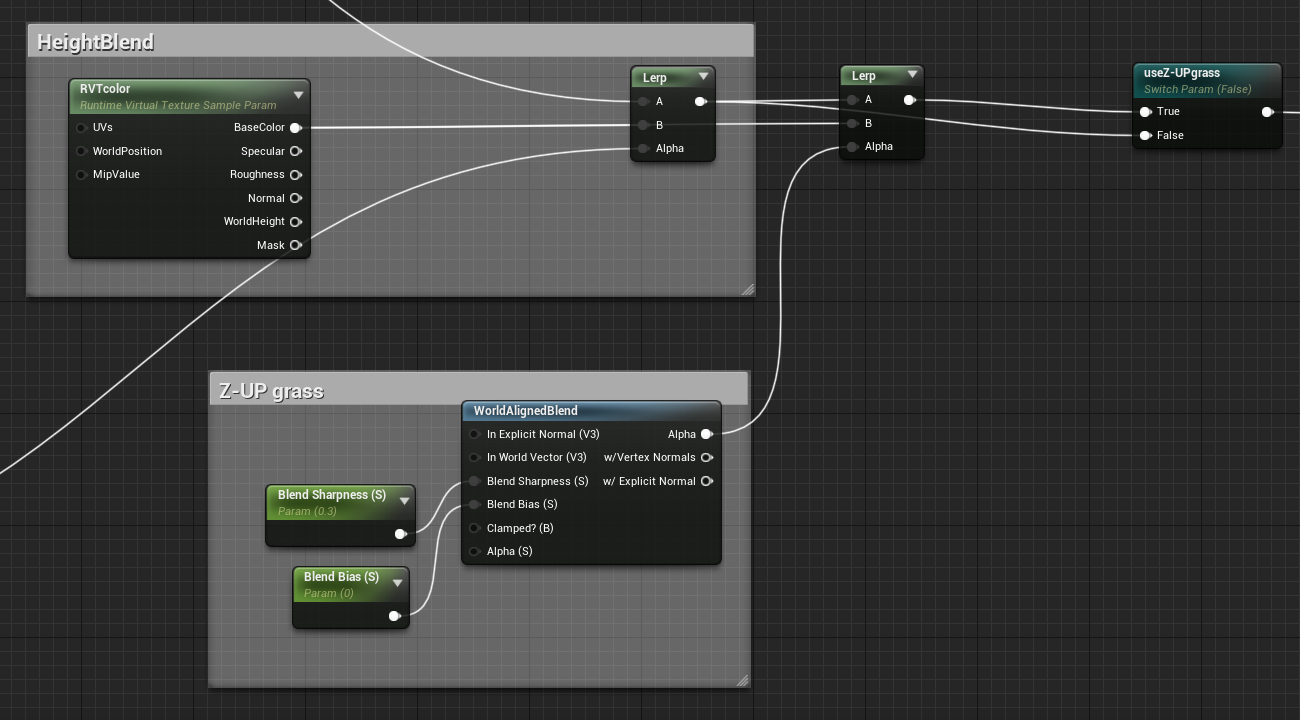Screen dimensions: 1300x720
Task: Click the w/ Explicit Normal output pin
Action: tap(707, 481)
